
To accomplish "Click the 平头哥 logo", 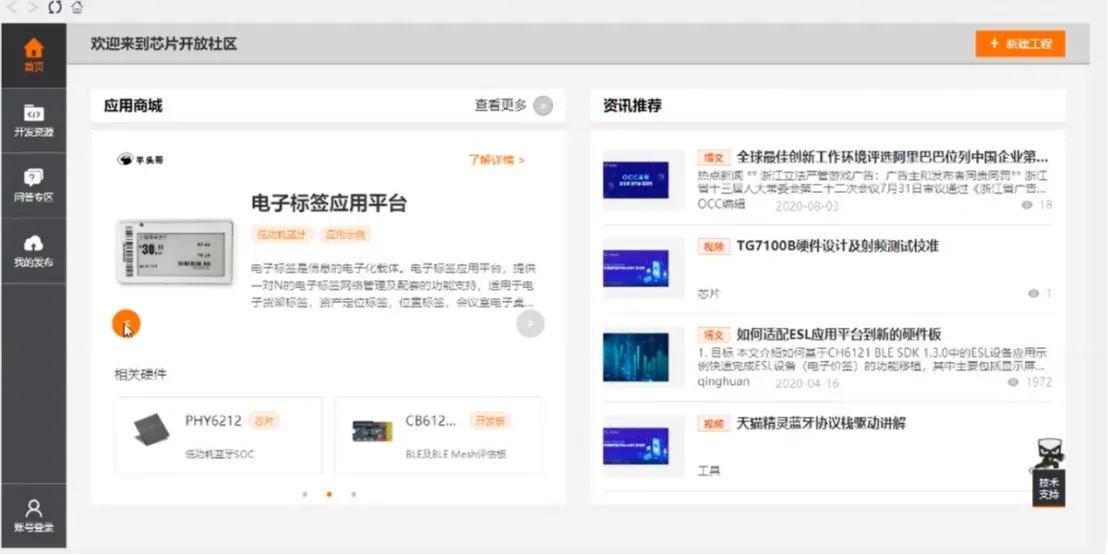I will (x=140, y=160).
